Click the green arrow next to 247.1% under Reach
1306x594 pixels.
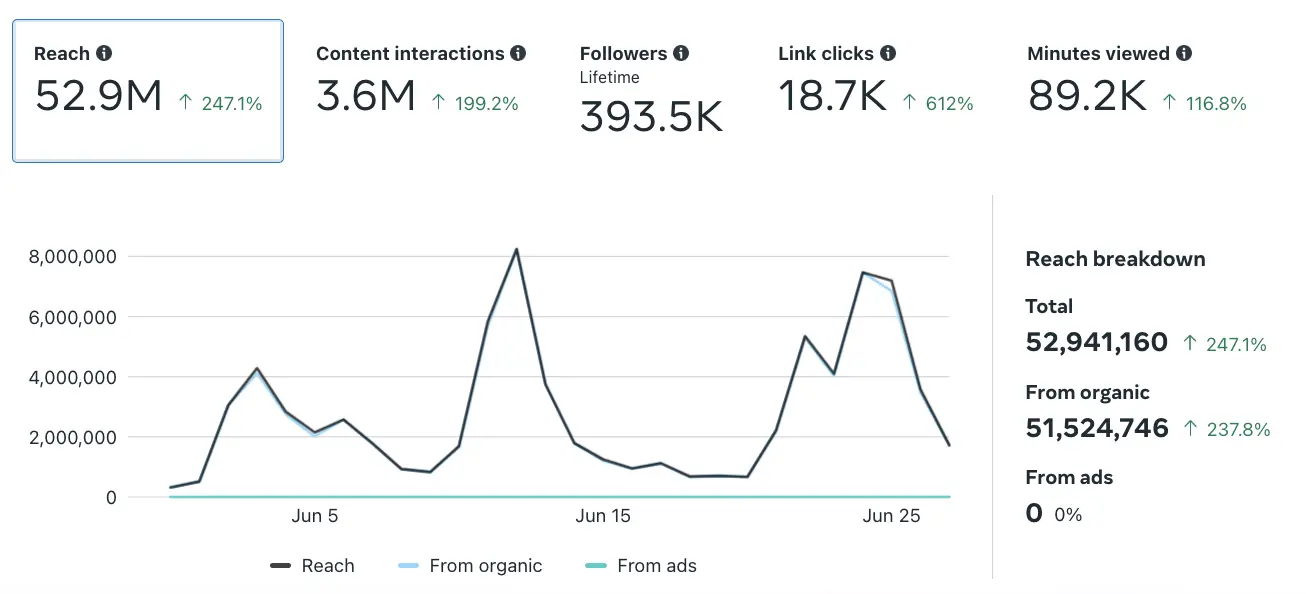click(x=185, y=102)
